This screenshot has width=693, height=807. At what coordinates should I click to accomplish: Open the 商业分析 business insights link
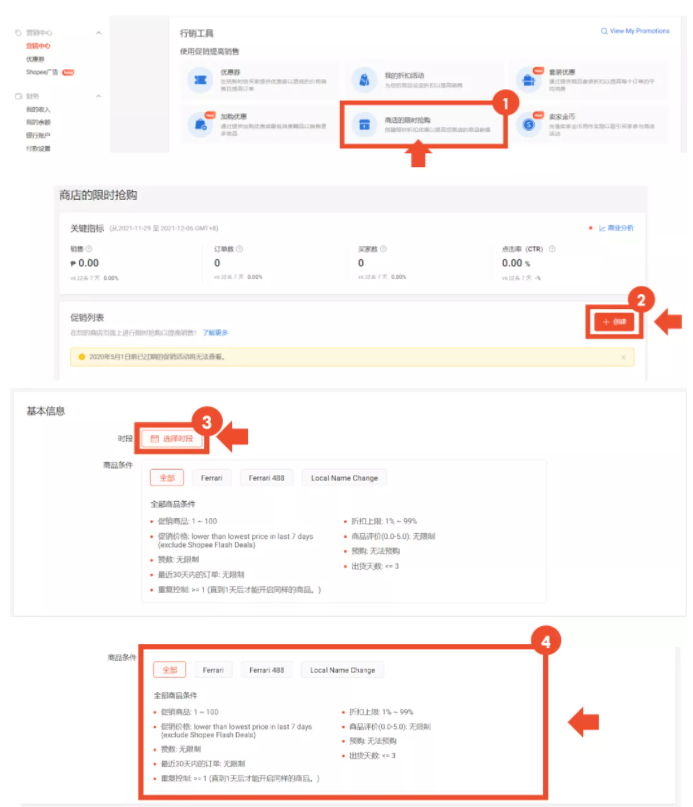point(620,228)
